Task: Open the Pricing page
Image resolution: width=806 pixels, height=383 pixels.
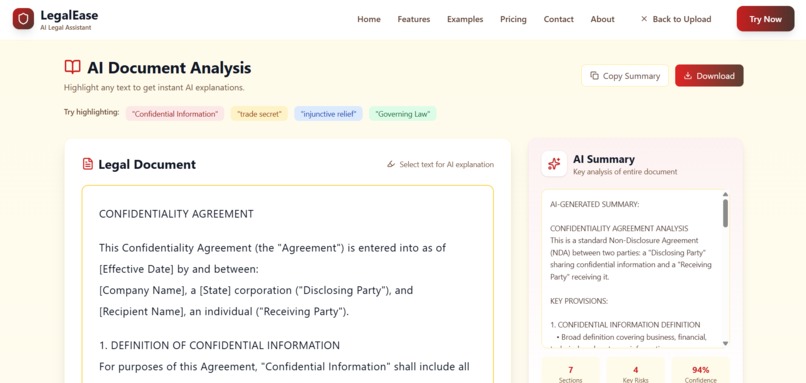Action: pos(514,19)
